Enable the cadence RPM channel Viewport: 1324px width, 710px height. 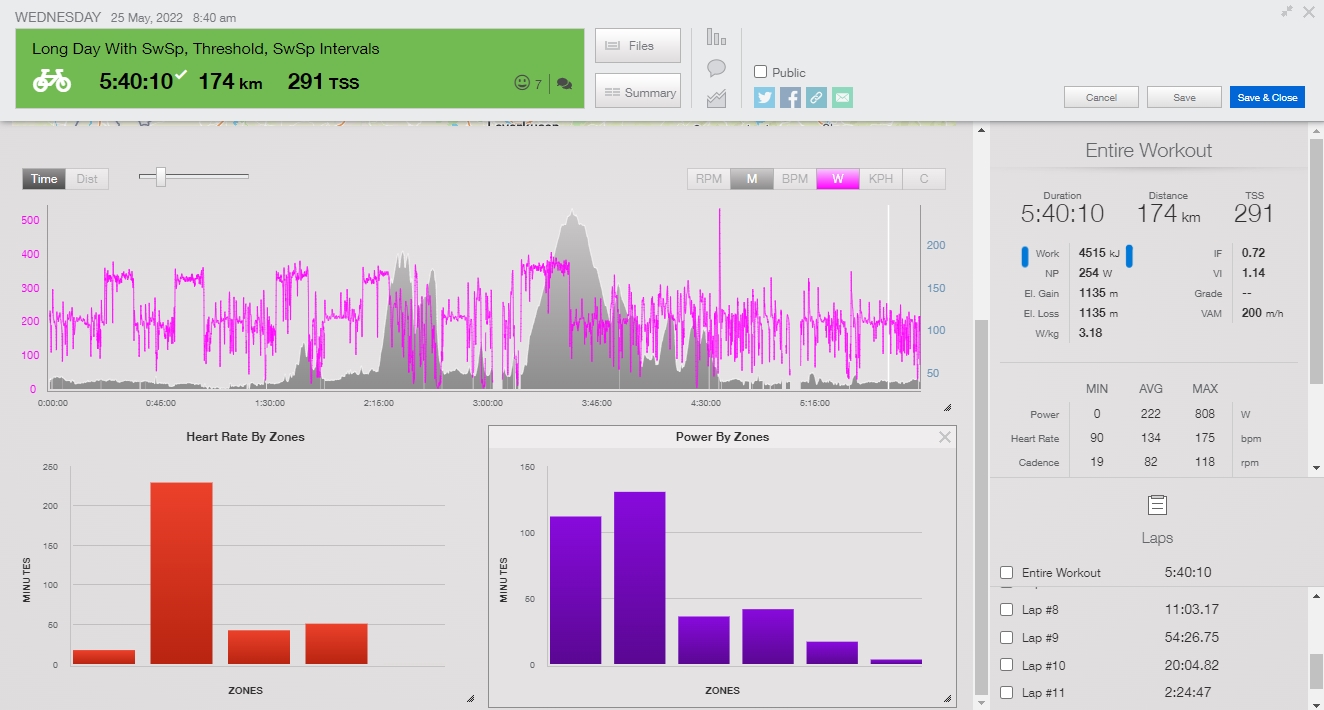click(x=709, y=178)
